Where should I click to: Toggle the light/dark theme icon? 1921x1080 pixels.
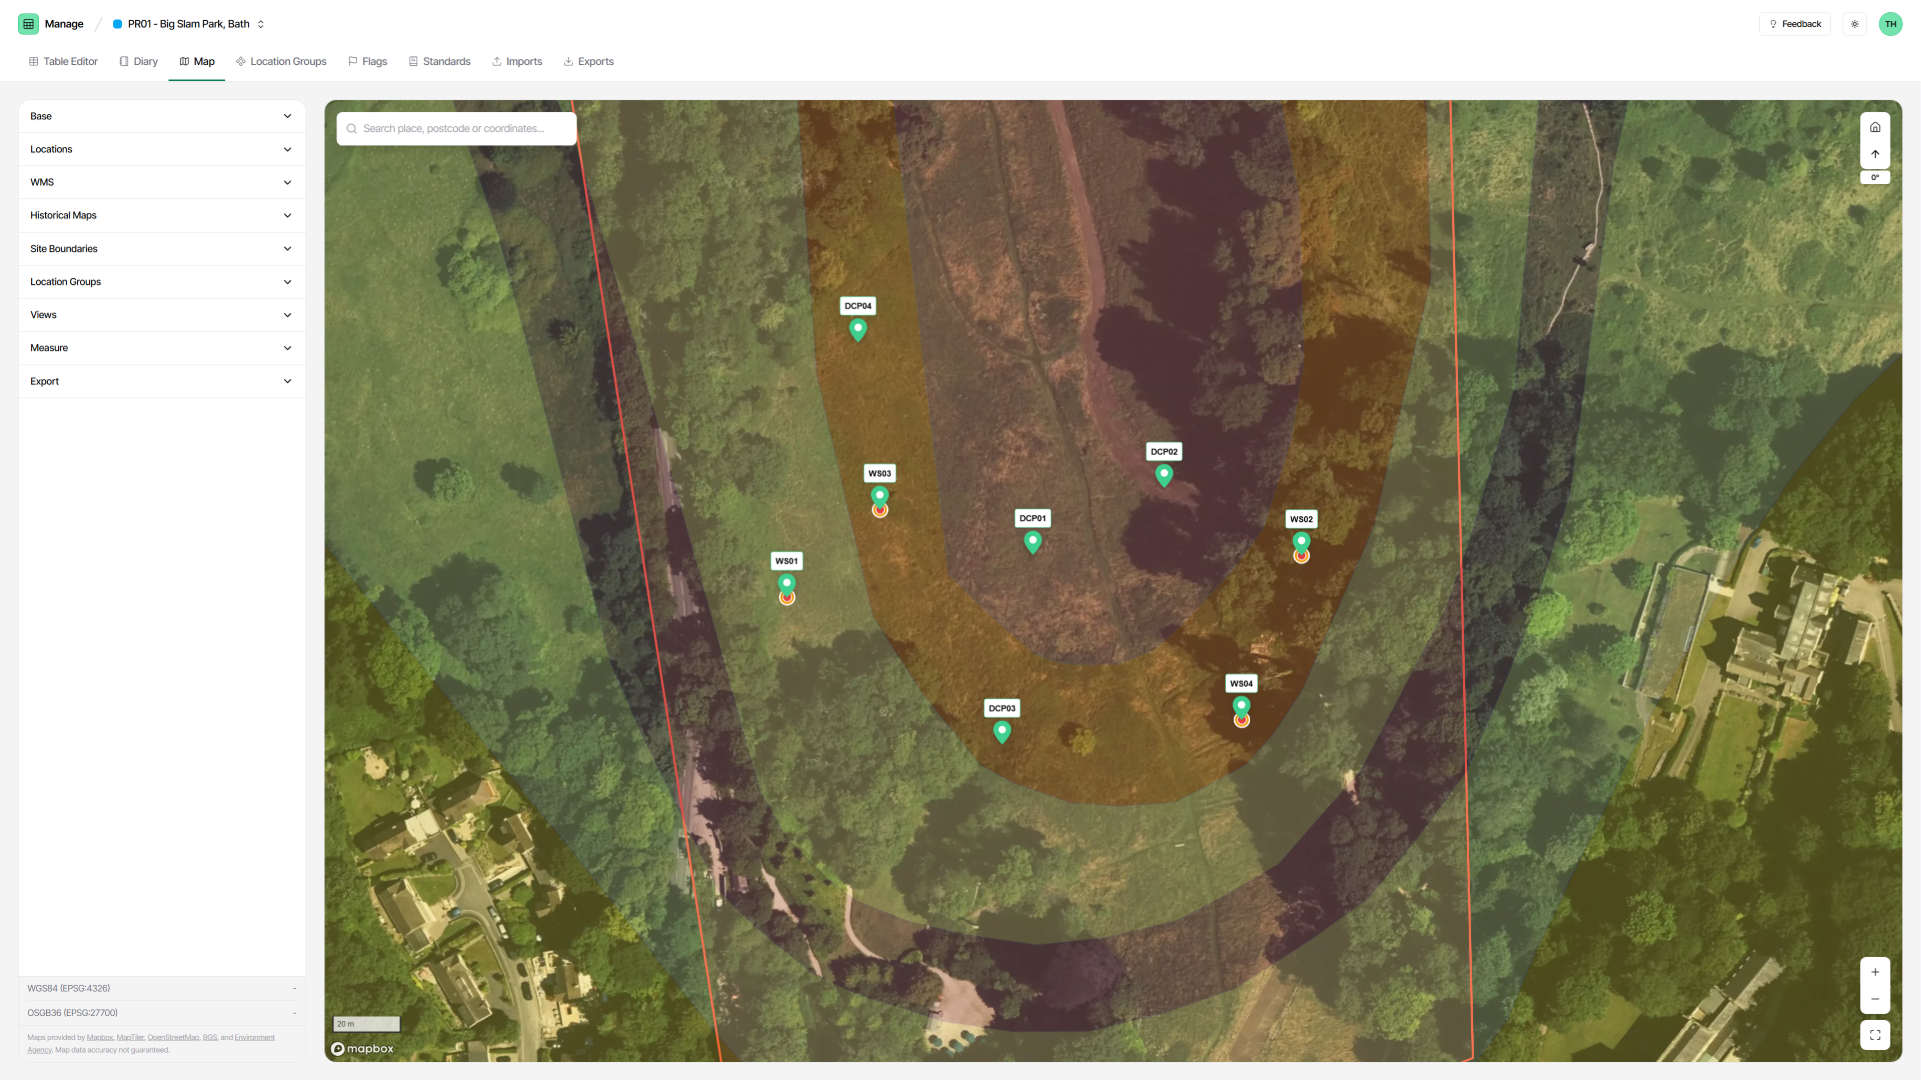[1855, 24]
